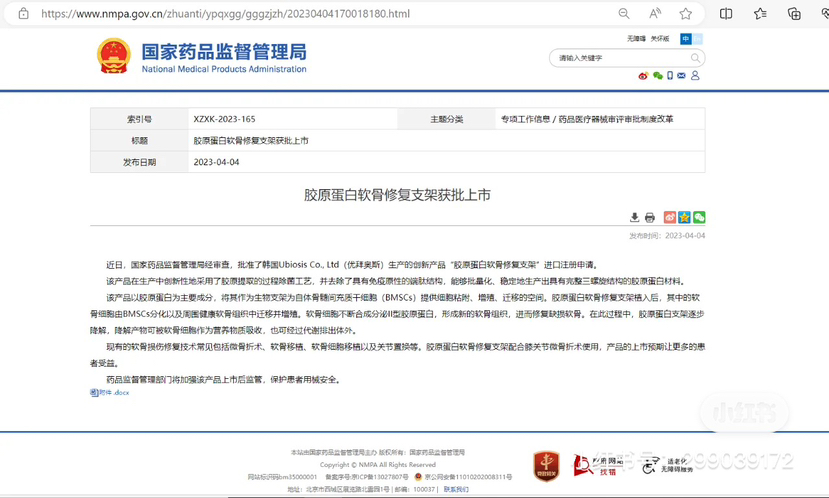The image size is (829, 498).
Task: Click the NMPA national emblem logo
Action: [114, 56]
